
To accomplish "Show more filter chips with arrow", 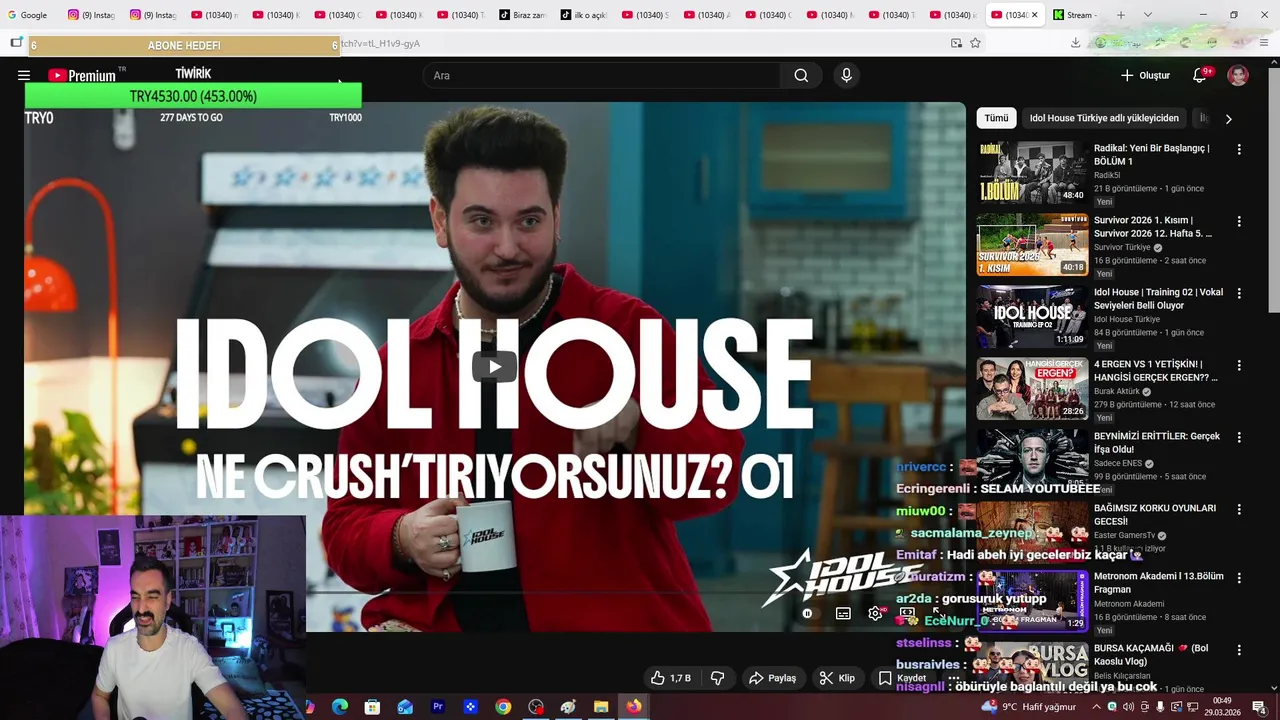I will 1228,118.
